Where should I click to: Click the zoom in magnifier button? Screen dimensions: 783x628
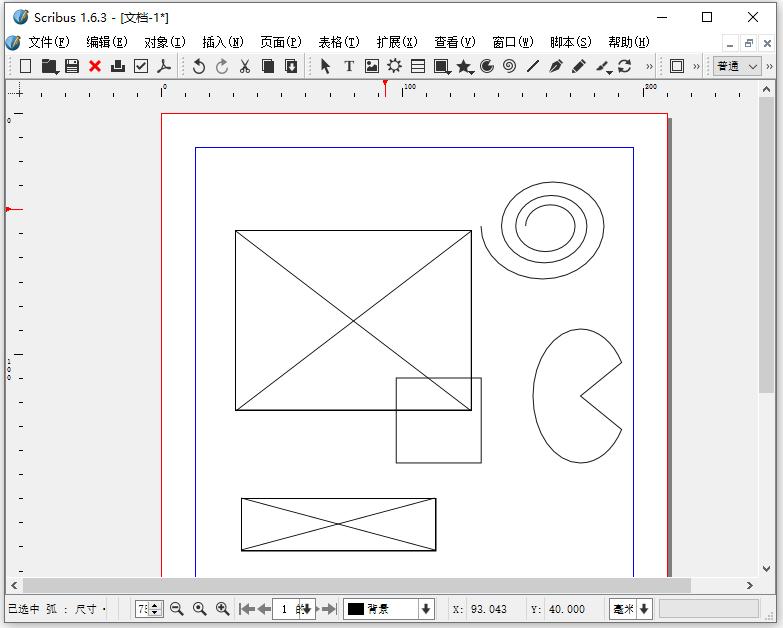222,609
